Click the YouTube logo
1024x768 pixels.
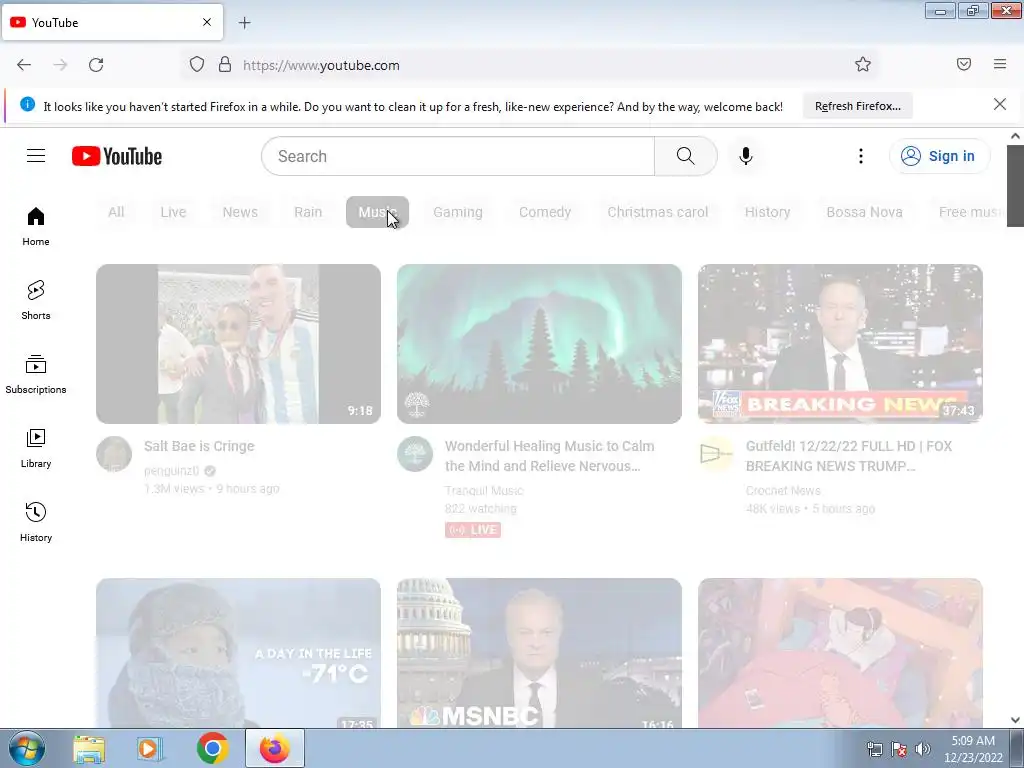pyautogui.click(x=117, y=156)
